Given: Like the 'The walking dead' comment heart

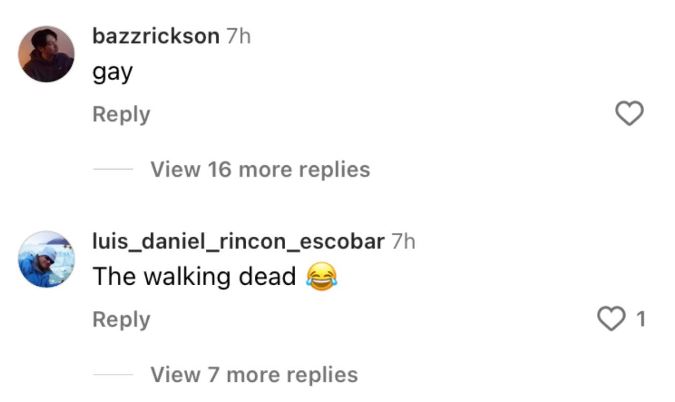Looking at the screenshot, I should click(x=611, y=319).
